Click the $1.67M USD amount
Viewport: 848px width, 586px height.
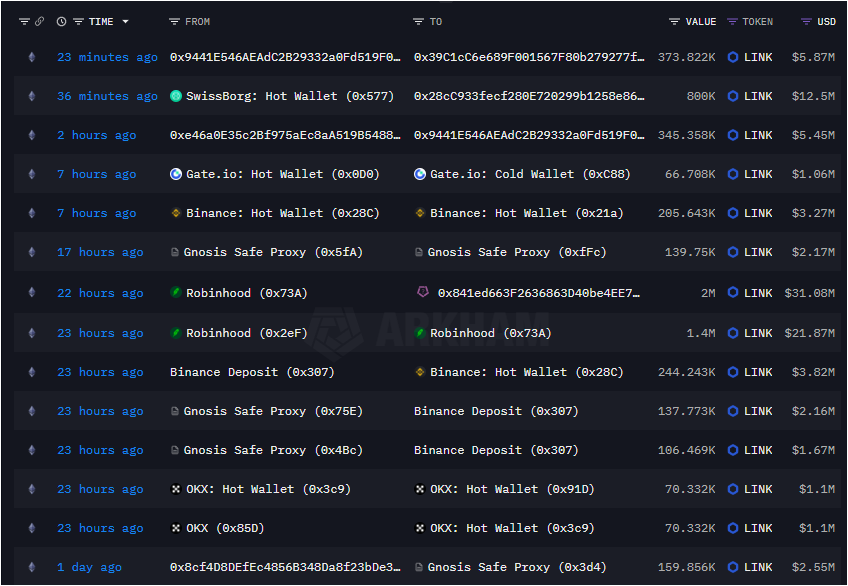[813, 450]
